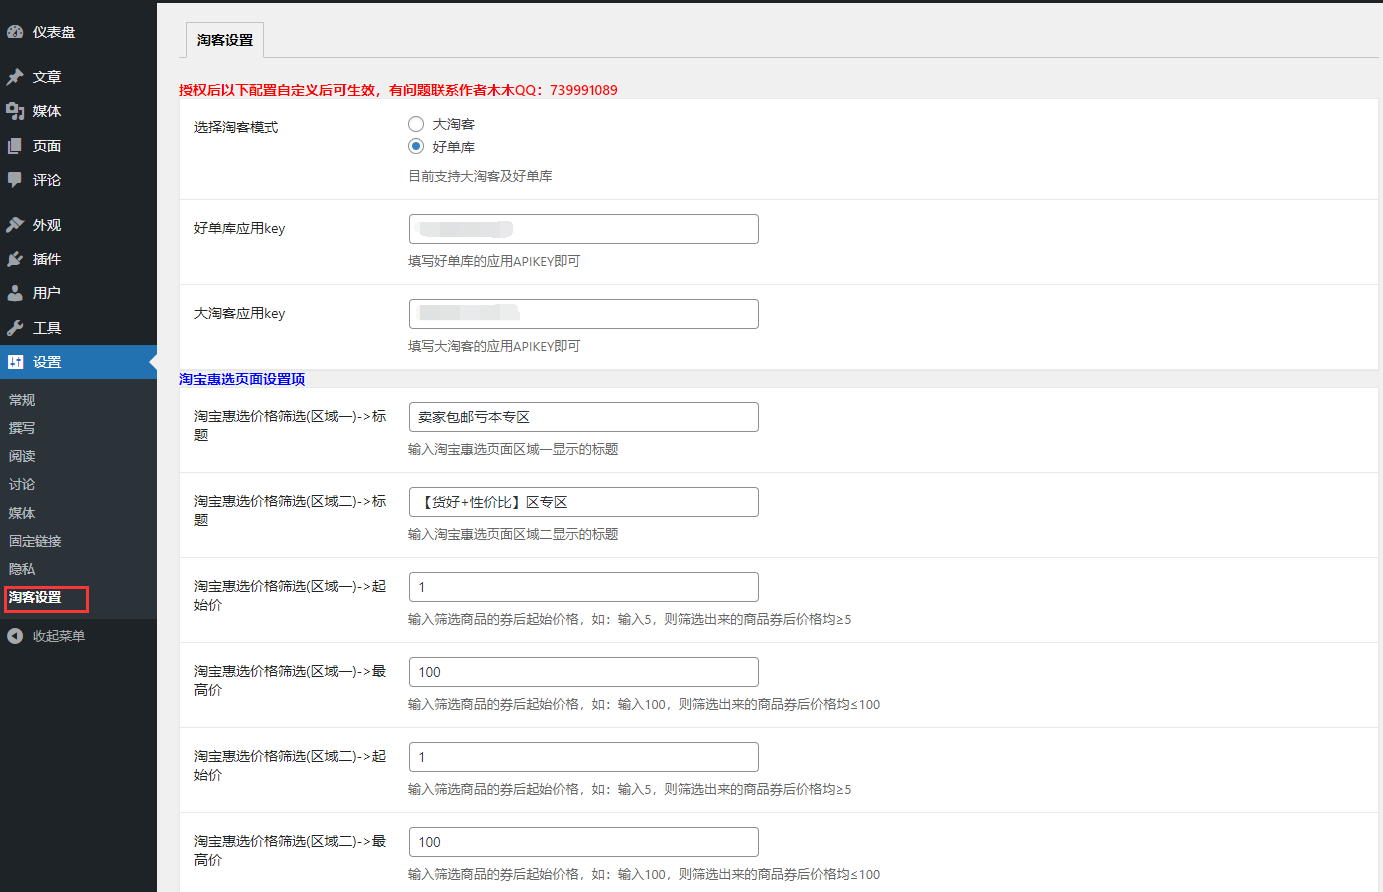The width and height of the screenshot is (1383, 892).
Task: Click the Users person icon
Action: point(15,293)
